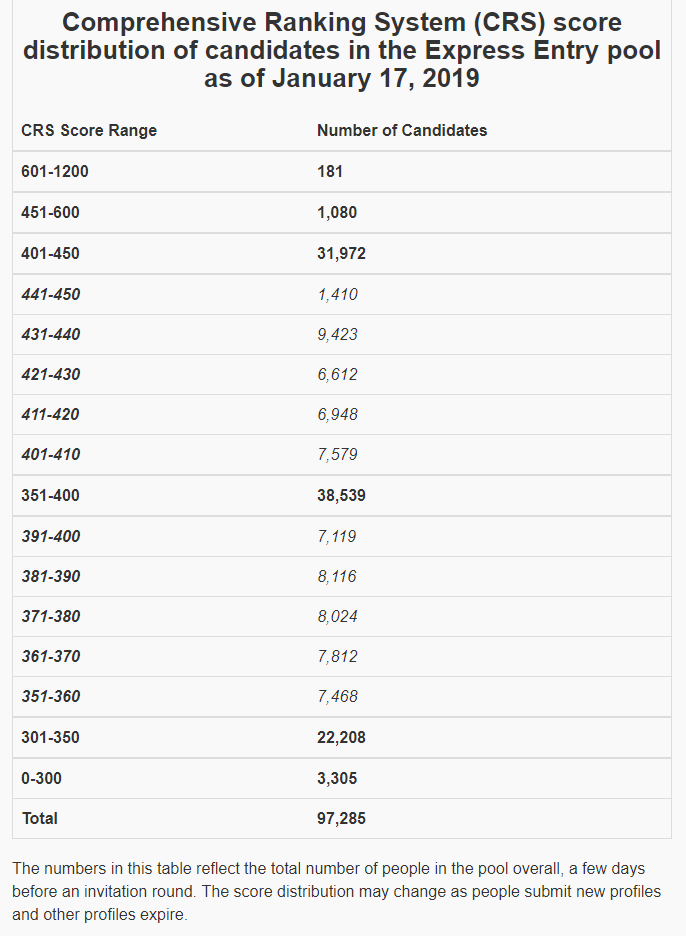This screenshot has height=936, width=686.
Task: Click the CRS score distribution title heading
Action: tap(342, 51)
